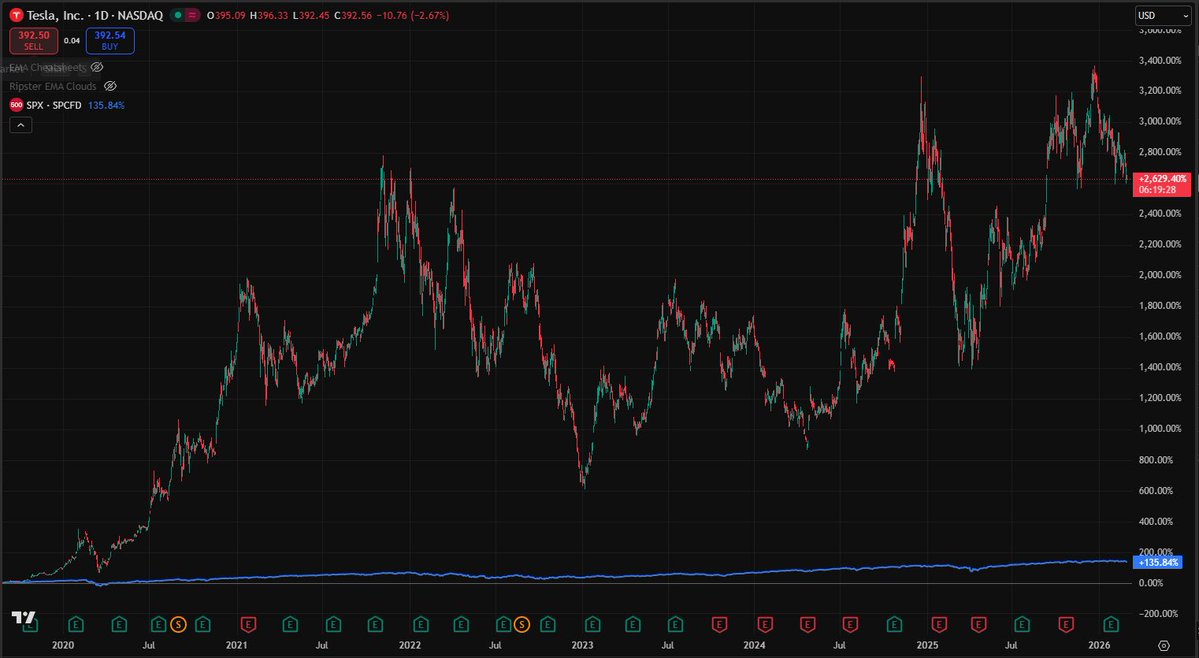The image size is (1199, 658).
Task: Show the EMA Cheatsheets indicator via eye icon
Action: 97,67
